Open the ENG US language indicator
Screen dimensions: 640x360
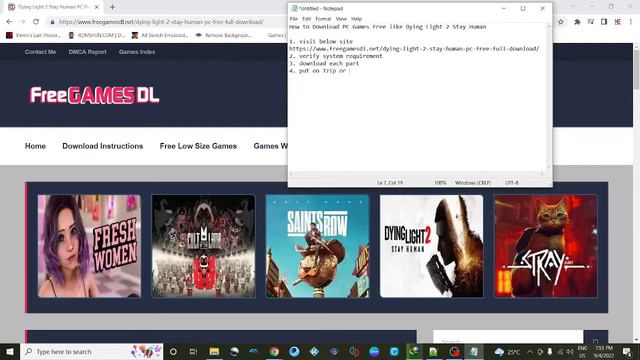pyautogui.click(x=582, y=351)
